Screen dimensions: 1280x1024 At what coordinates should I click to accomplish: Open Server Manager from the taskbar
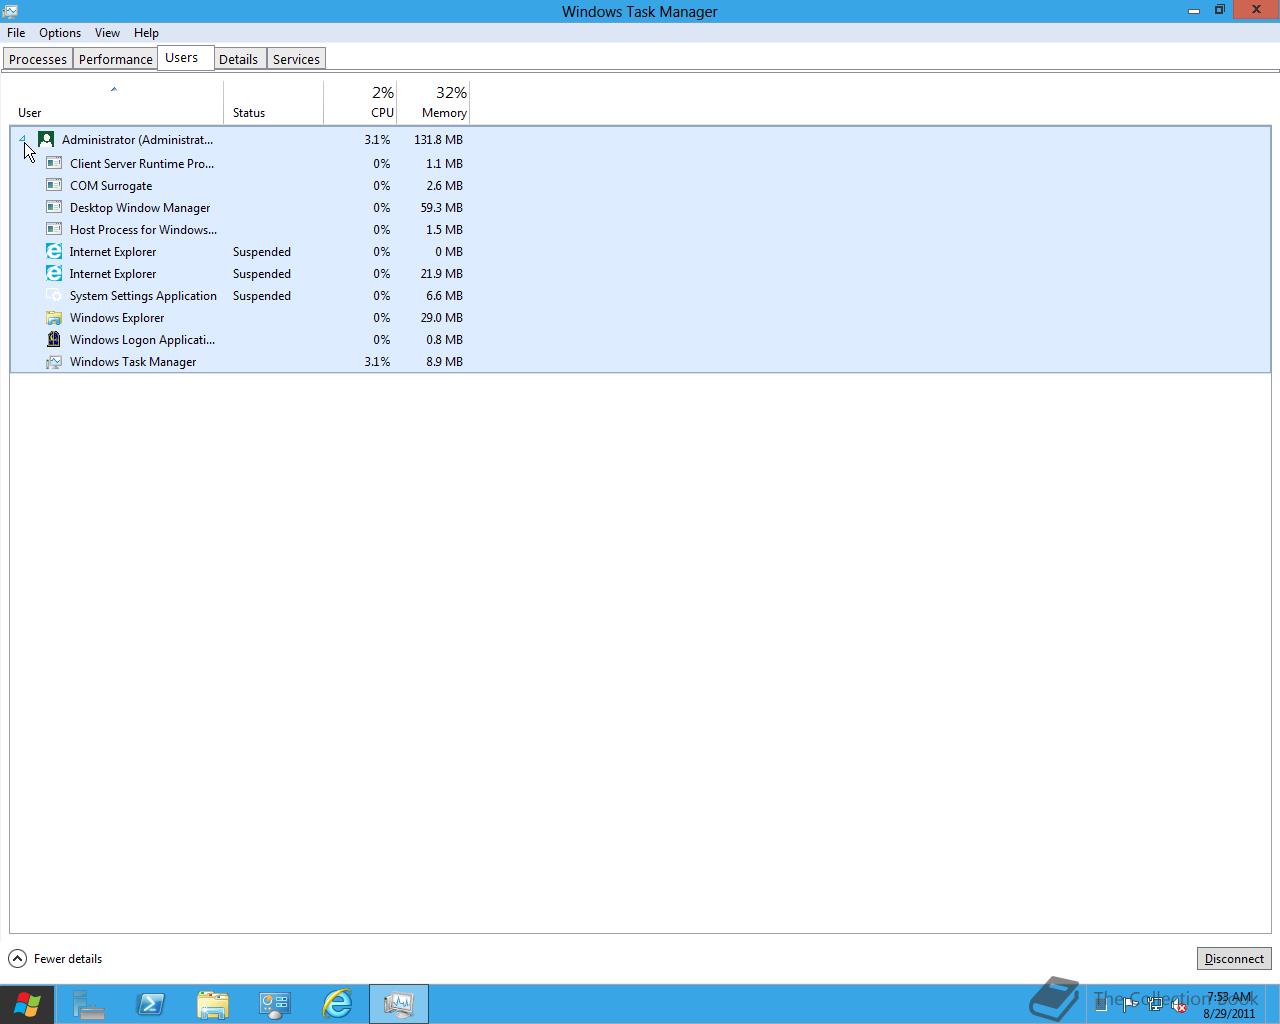(89, 1004)
